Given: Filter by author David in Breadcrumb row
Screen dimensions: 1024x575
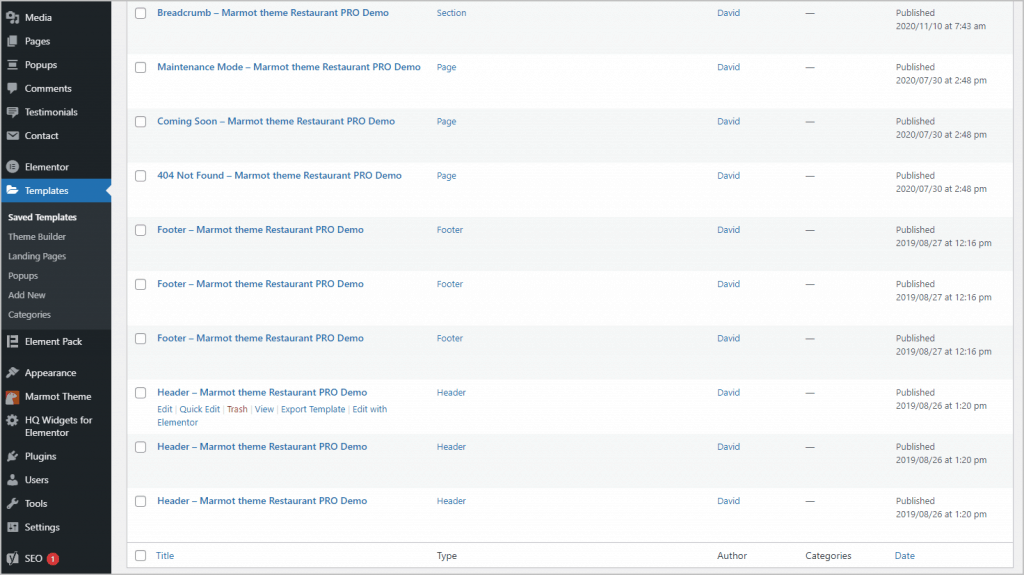Looking at the screenshot, I should tap(728, 14).
